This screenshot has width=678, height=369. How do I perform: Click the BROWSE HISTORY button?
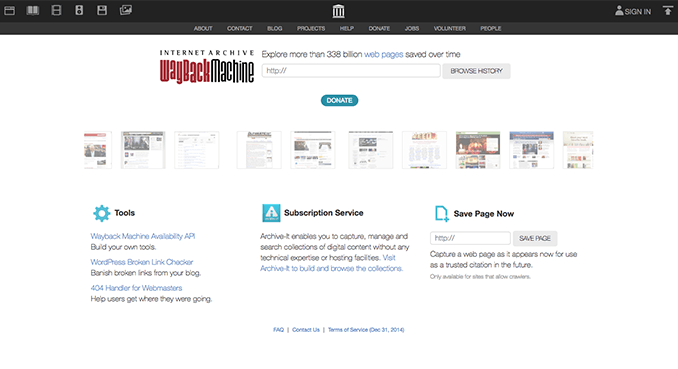(x=476, y=71)
